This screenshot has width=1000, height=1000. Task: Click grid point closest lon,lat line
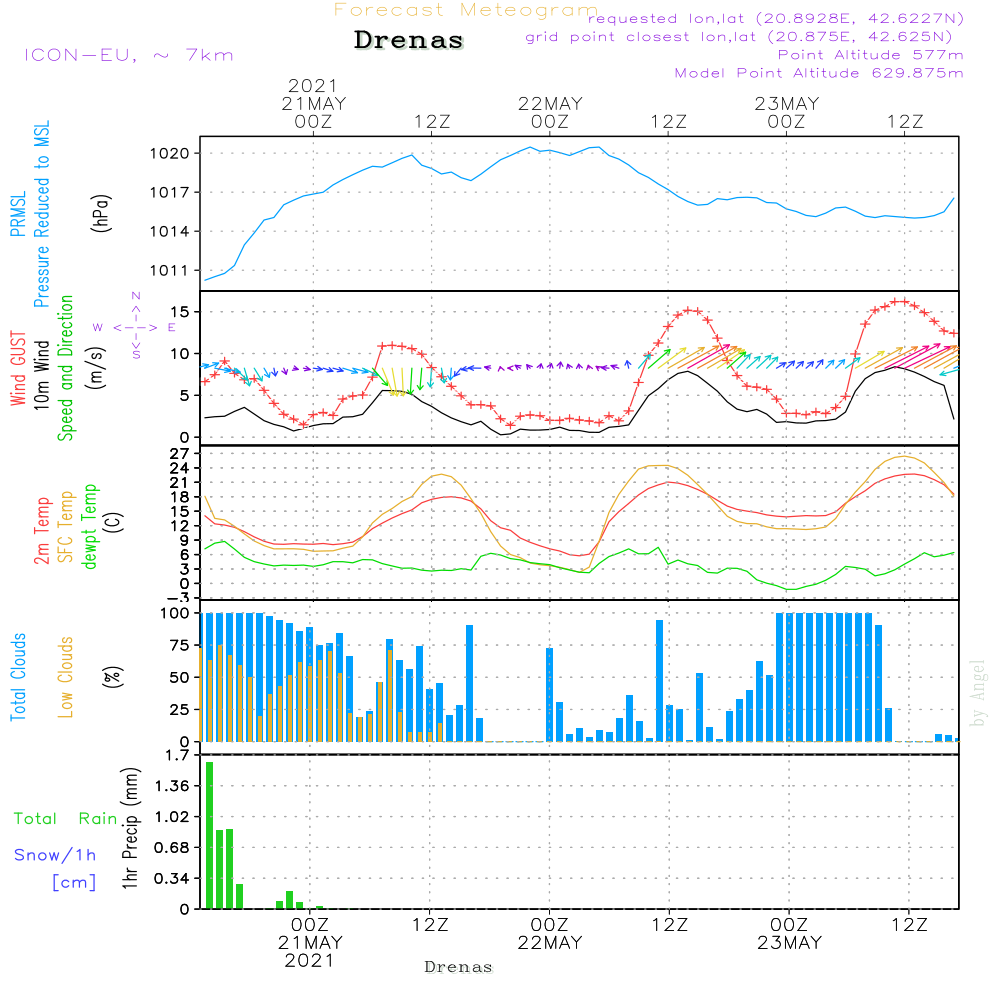739,37
